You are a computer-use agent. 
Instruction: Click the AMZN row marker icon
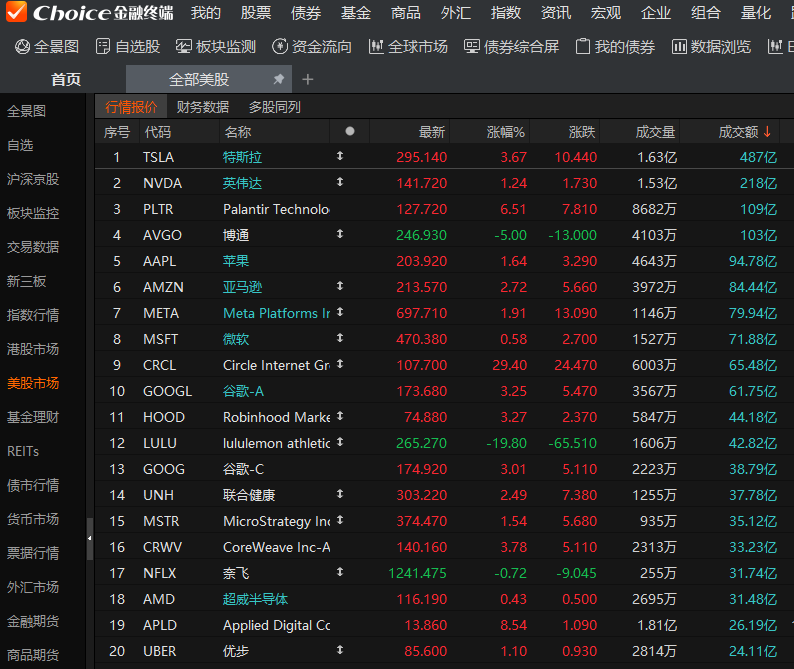pos(340,286)
